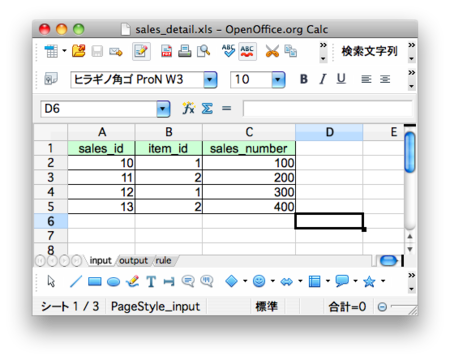450x360 pixels.
Task: Click the Spellcheck ABC checkmark icon
Action: 229,51
